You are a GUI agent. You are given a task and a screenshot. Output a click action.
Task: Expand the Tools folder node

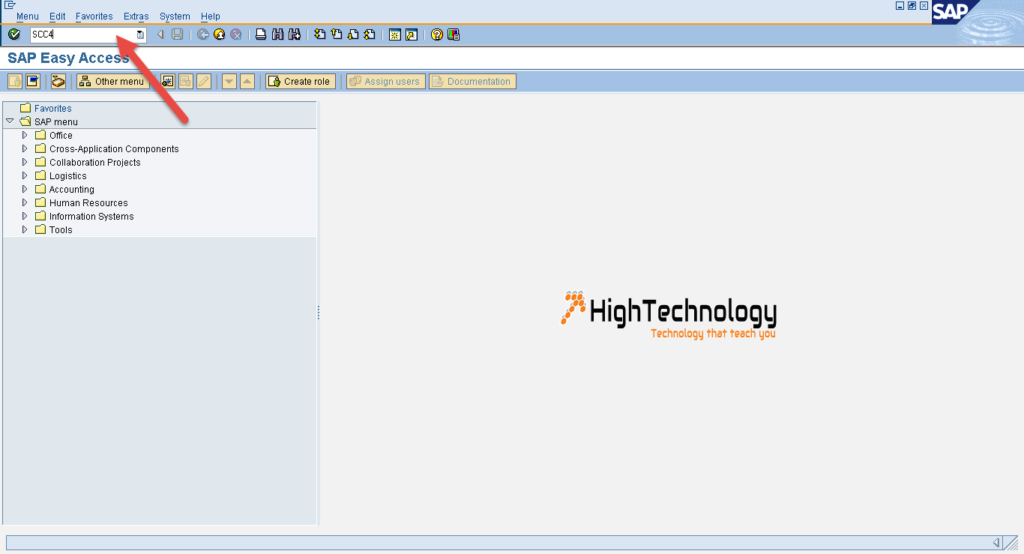25,229
